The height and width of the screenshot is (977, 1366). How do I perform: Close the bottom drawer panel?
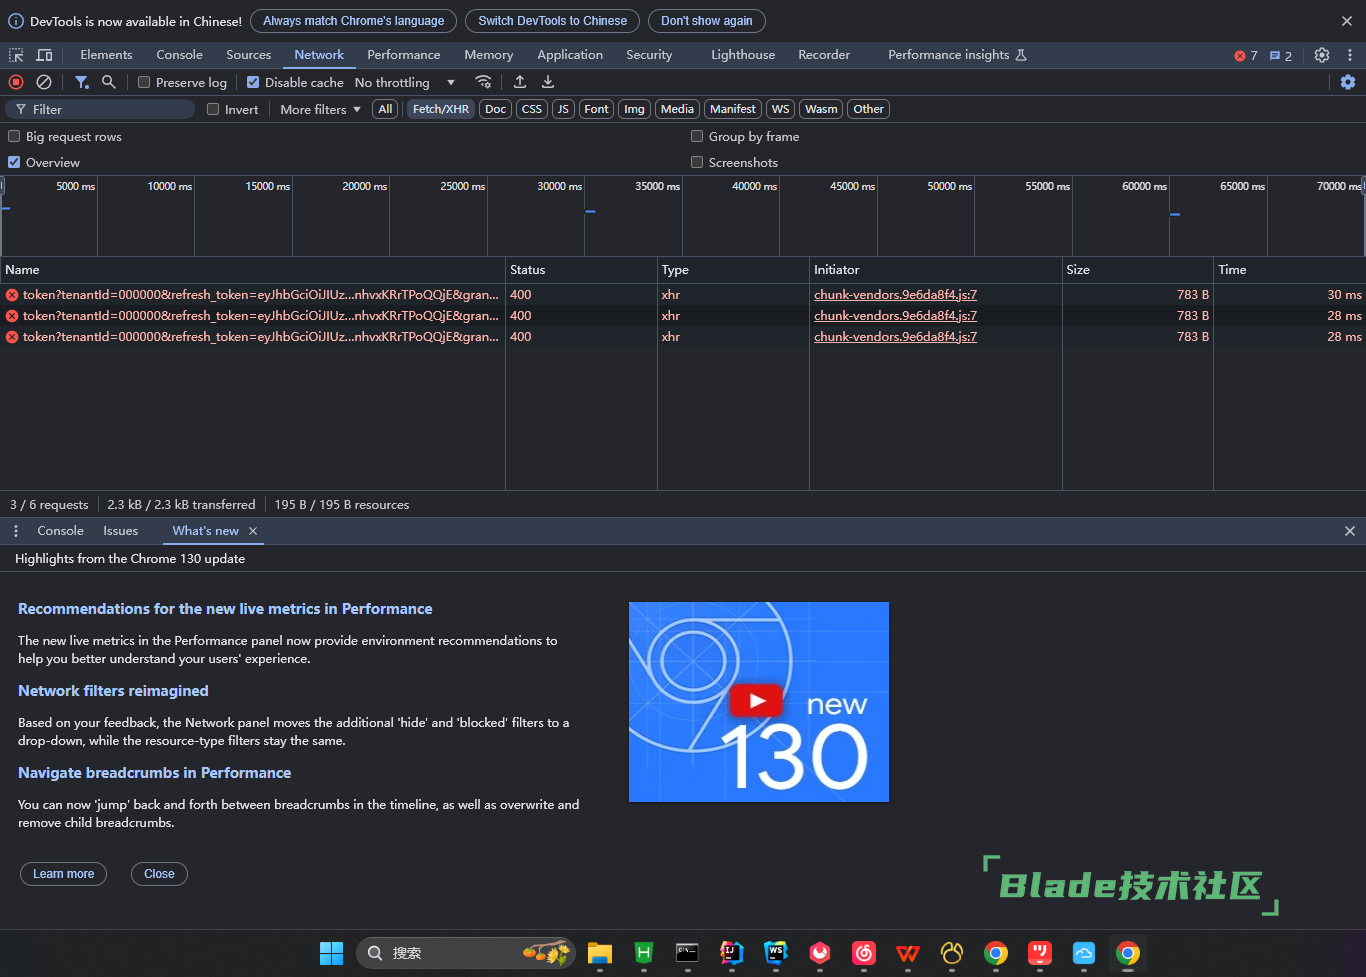[x=1350, y=531]
